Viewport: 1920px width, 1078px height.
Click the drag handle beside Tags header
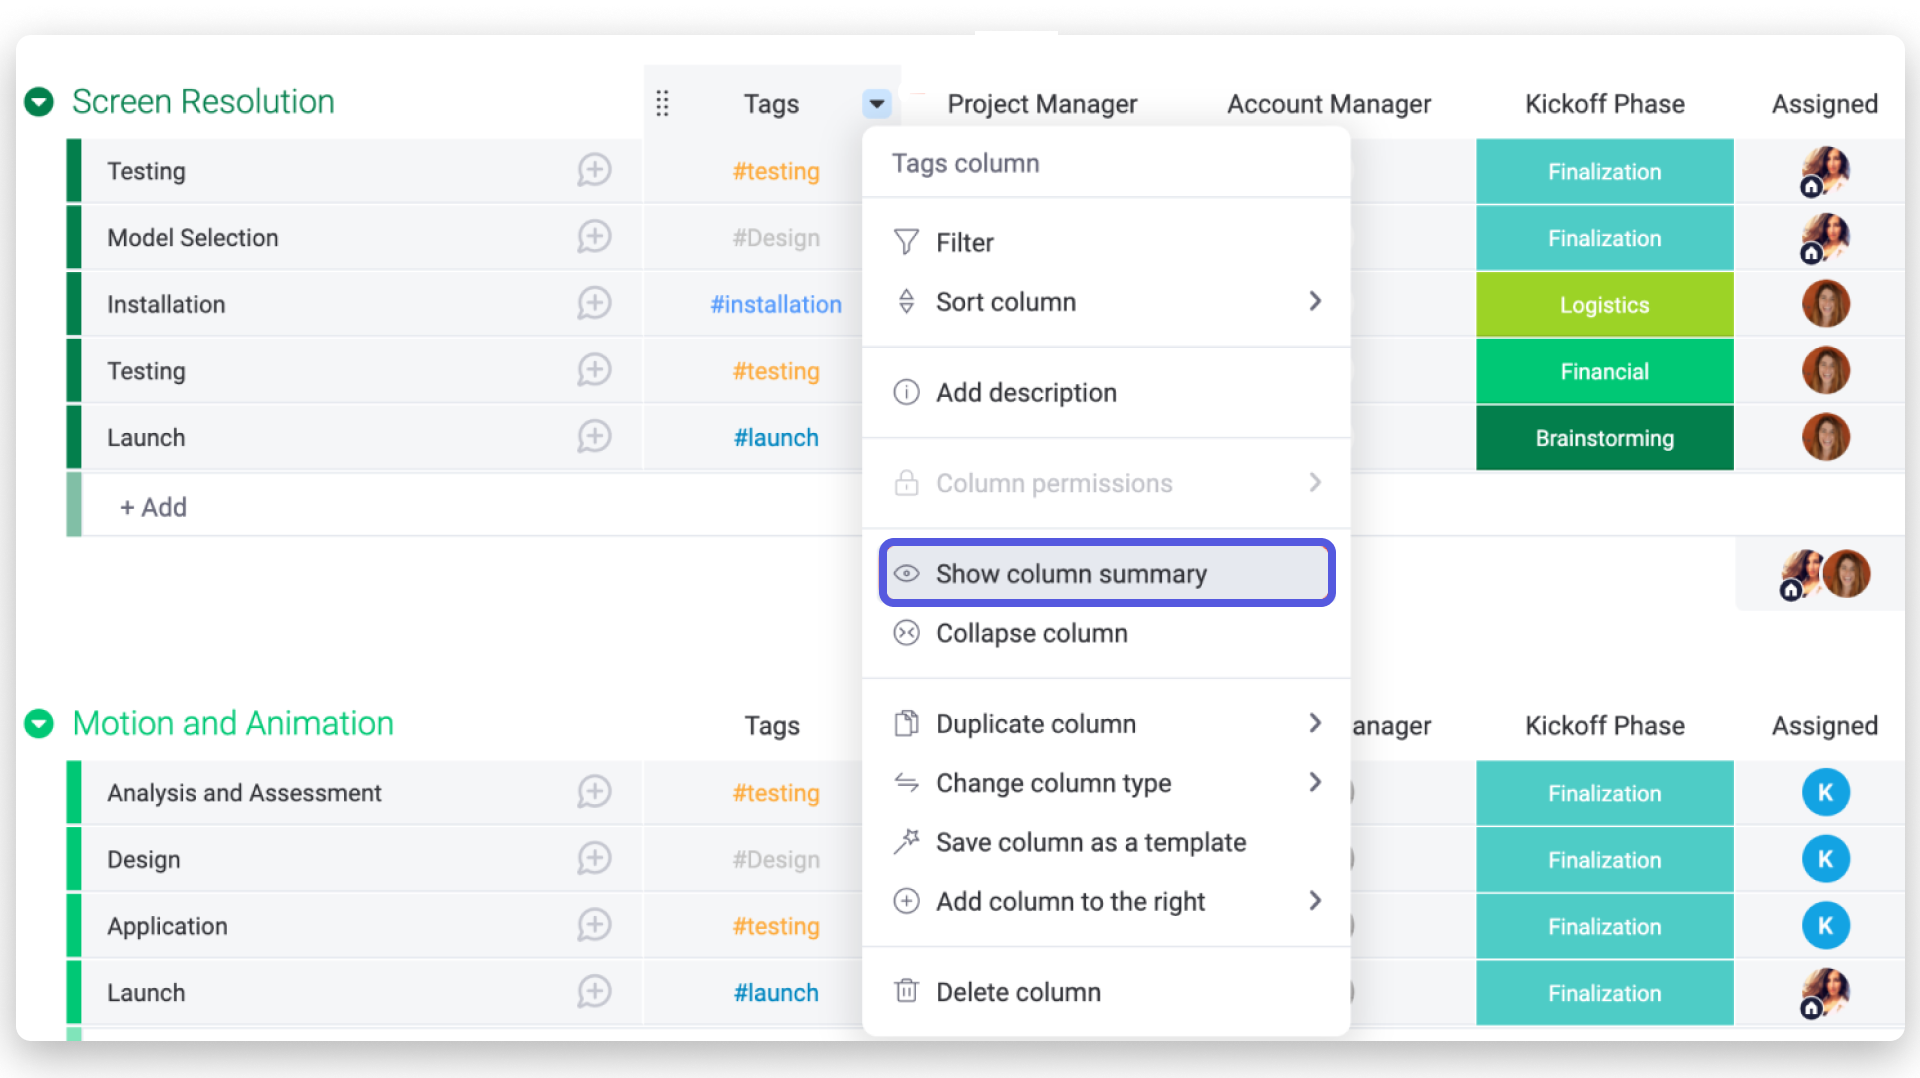click(662, 103)
